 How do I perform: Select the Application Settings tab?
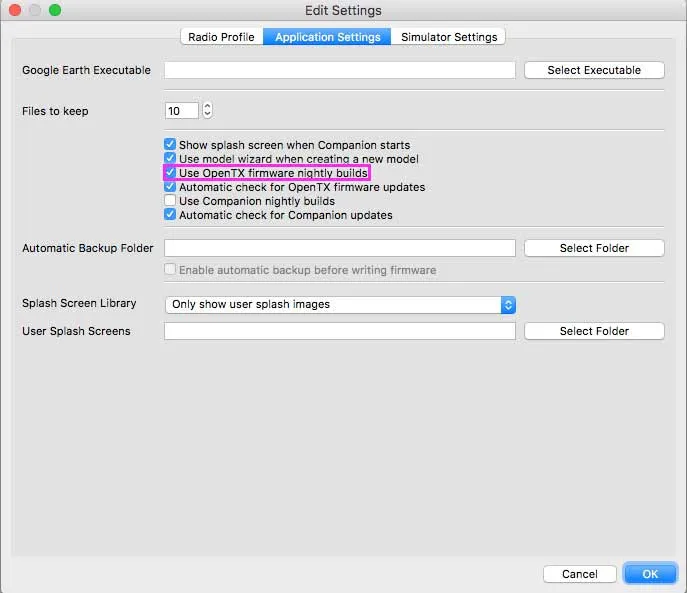tap(328, 37)
